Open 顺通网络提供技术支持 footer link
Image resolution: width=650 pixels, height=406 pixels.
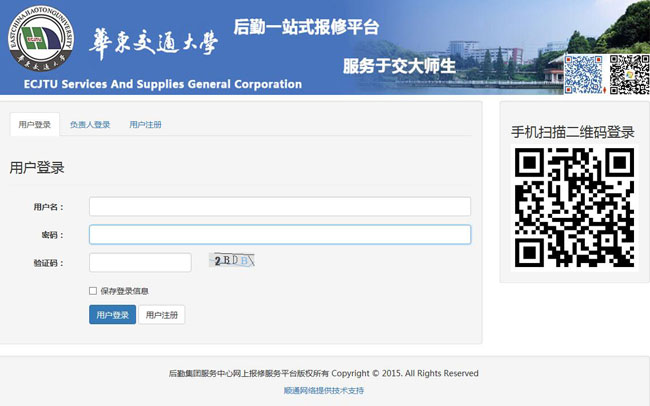pos(324,390)
